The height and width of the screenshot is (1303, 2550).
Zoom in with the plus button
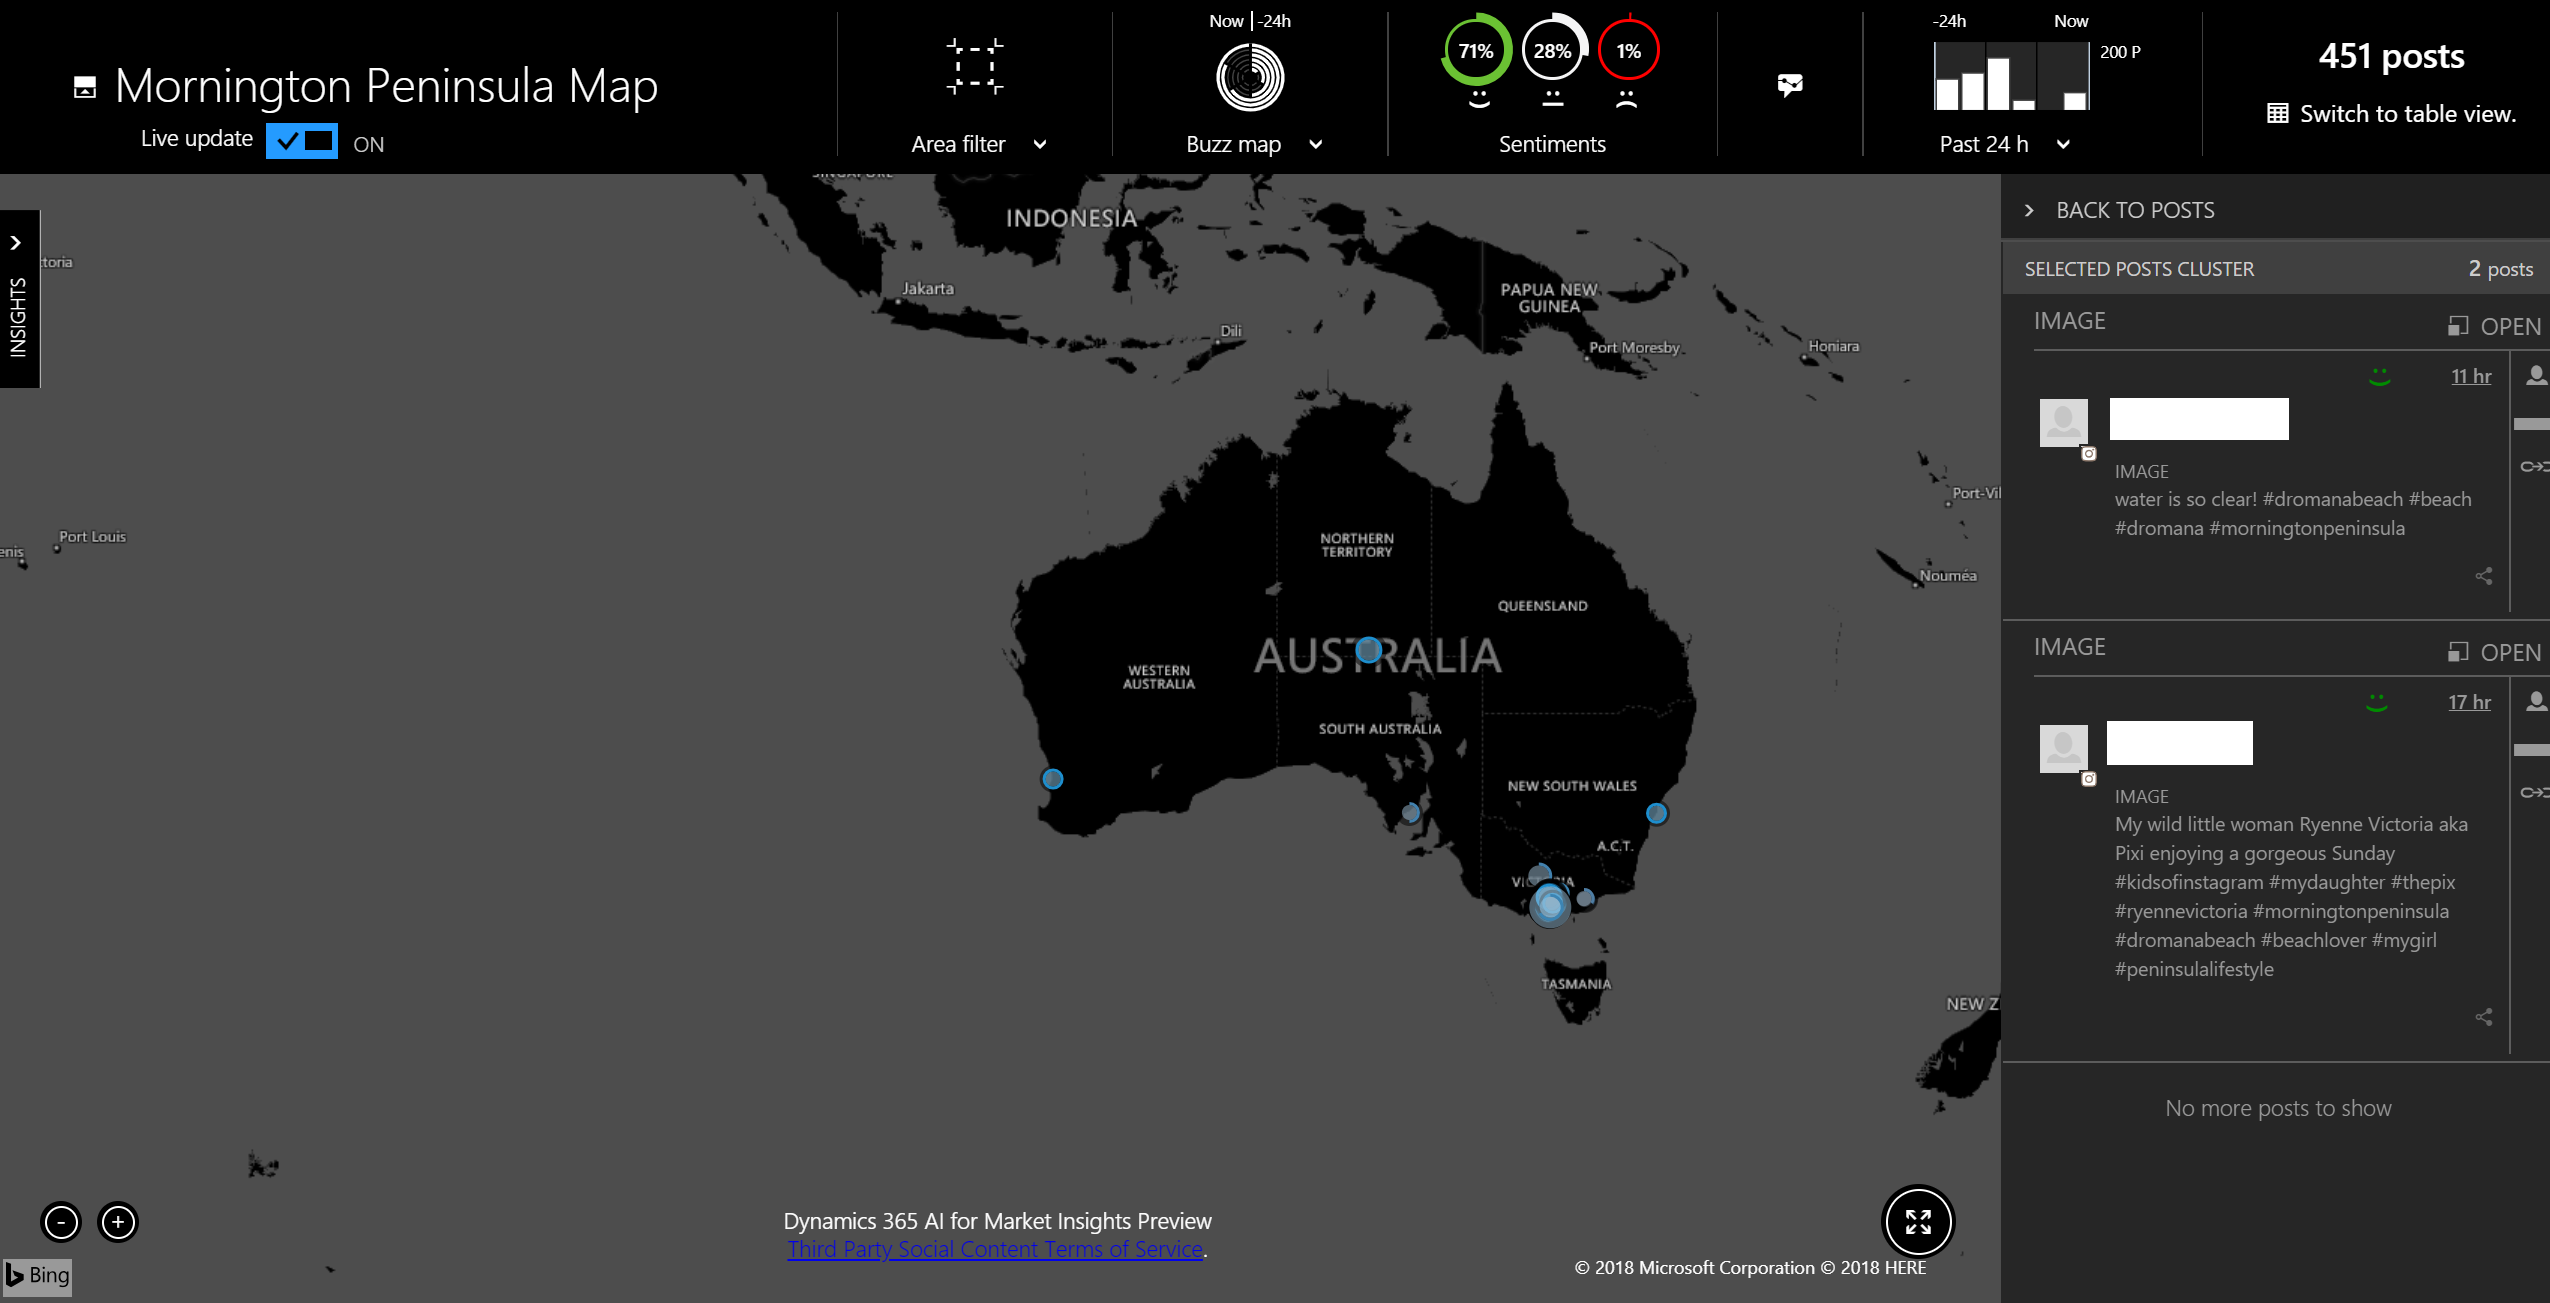click(x=118, y=1221)
